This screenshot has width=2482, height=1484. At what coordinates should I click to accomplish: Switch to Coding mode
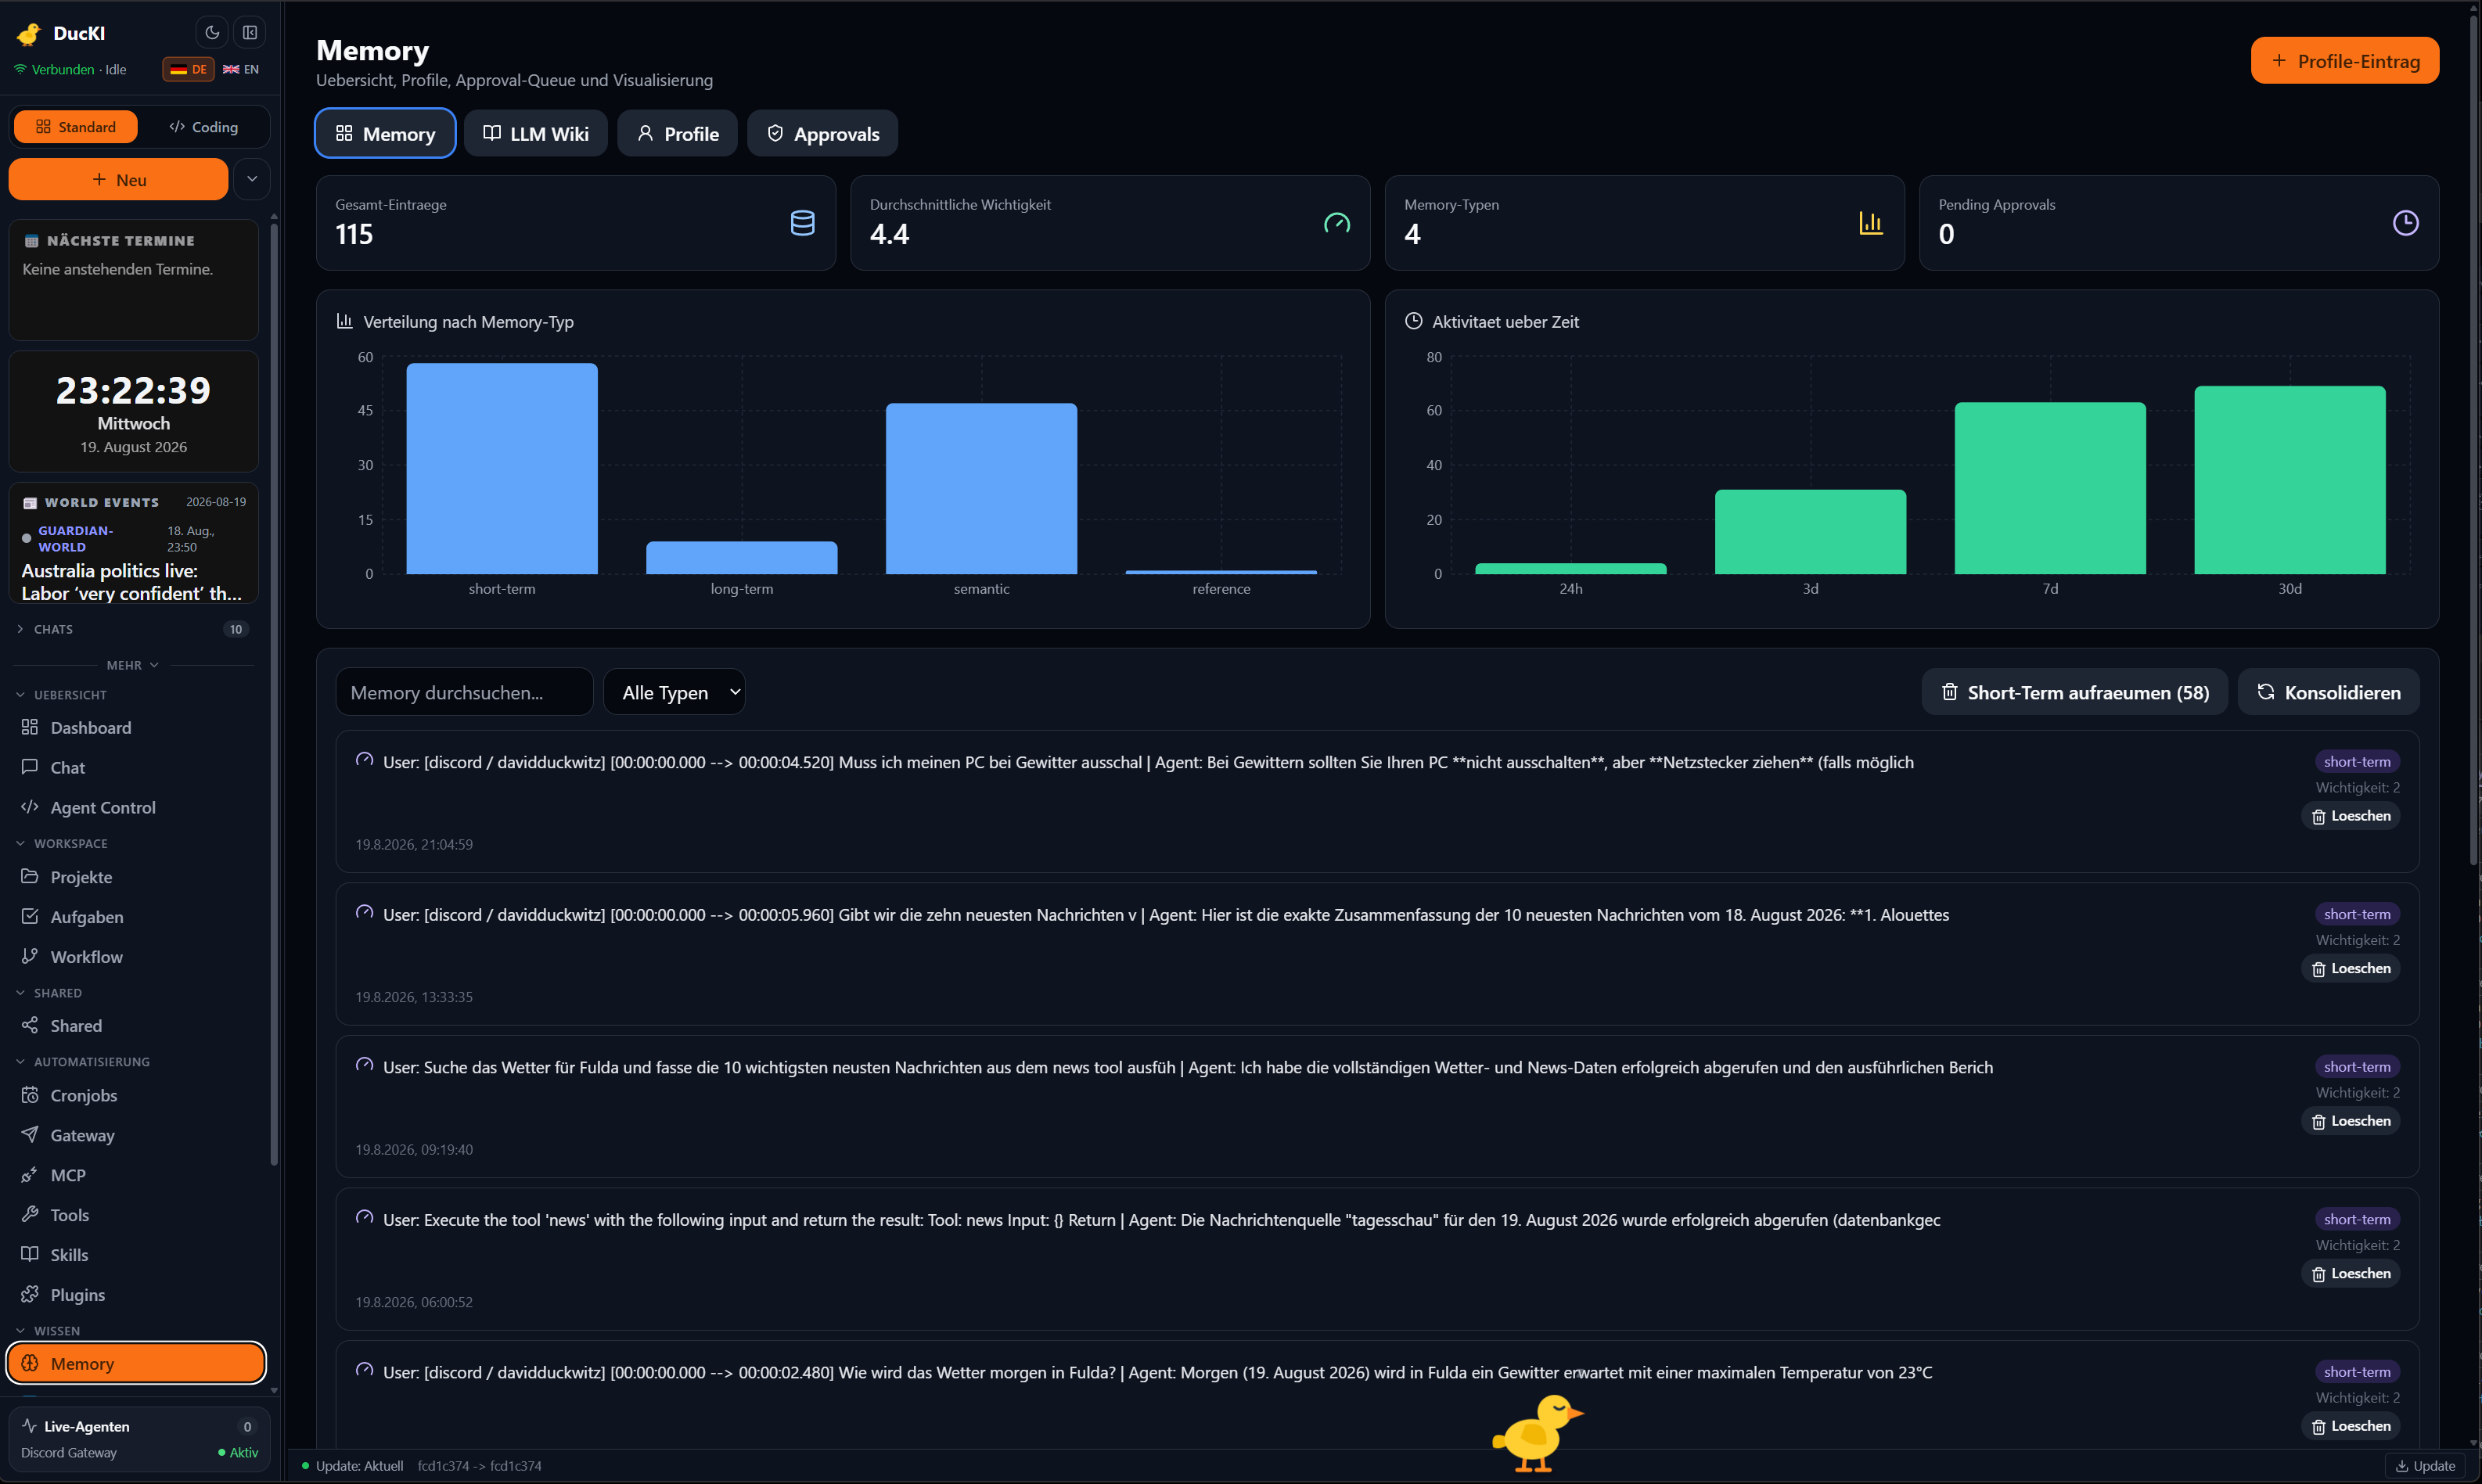point(204,127)
